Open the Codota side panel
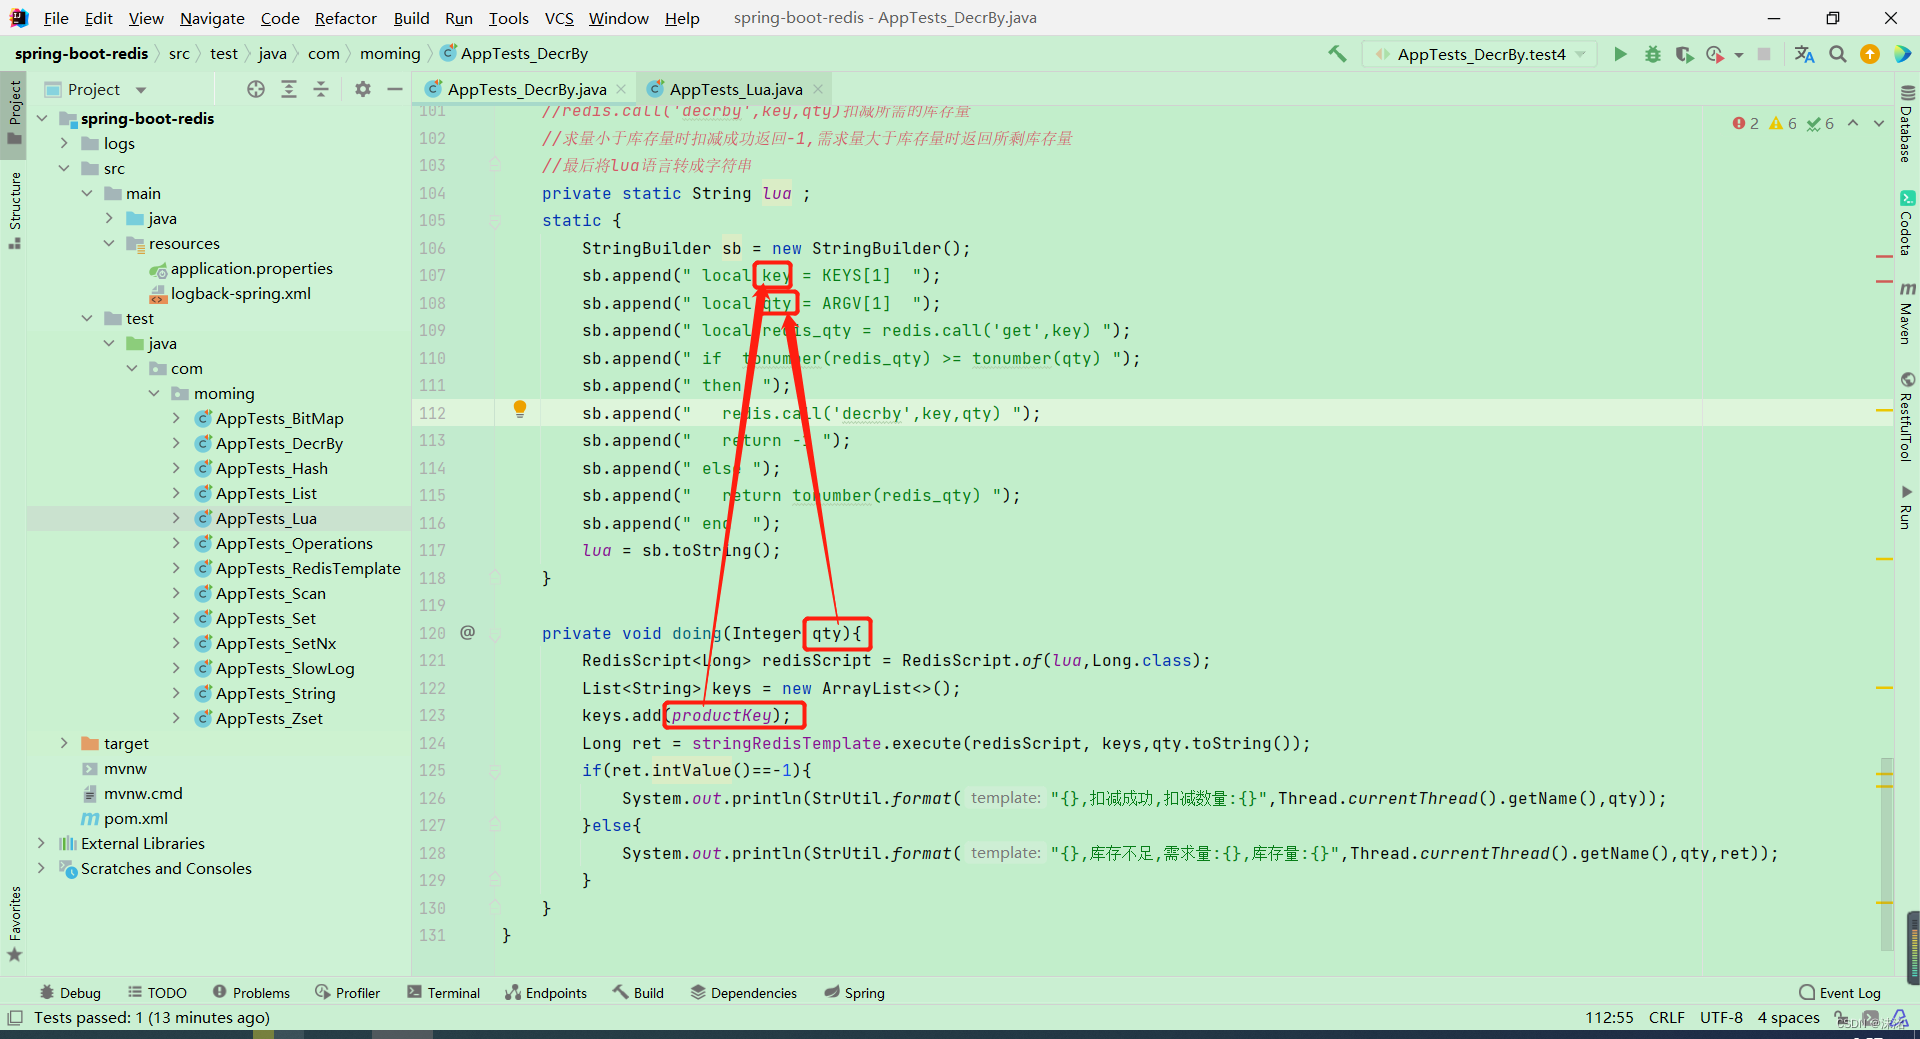1920x1039 pixels. (1906, 223)
